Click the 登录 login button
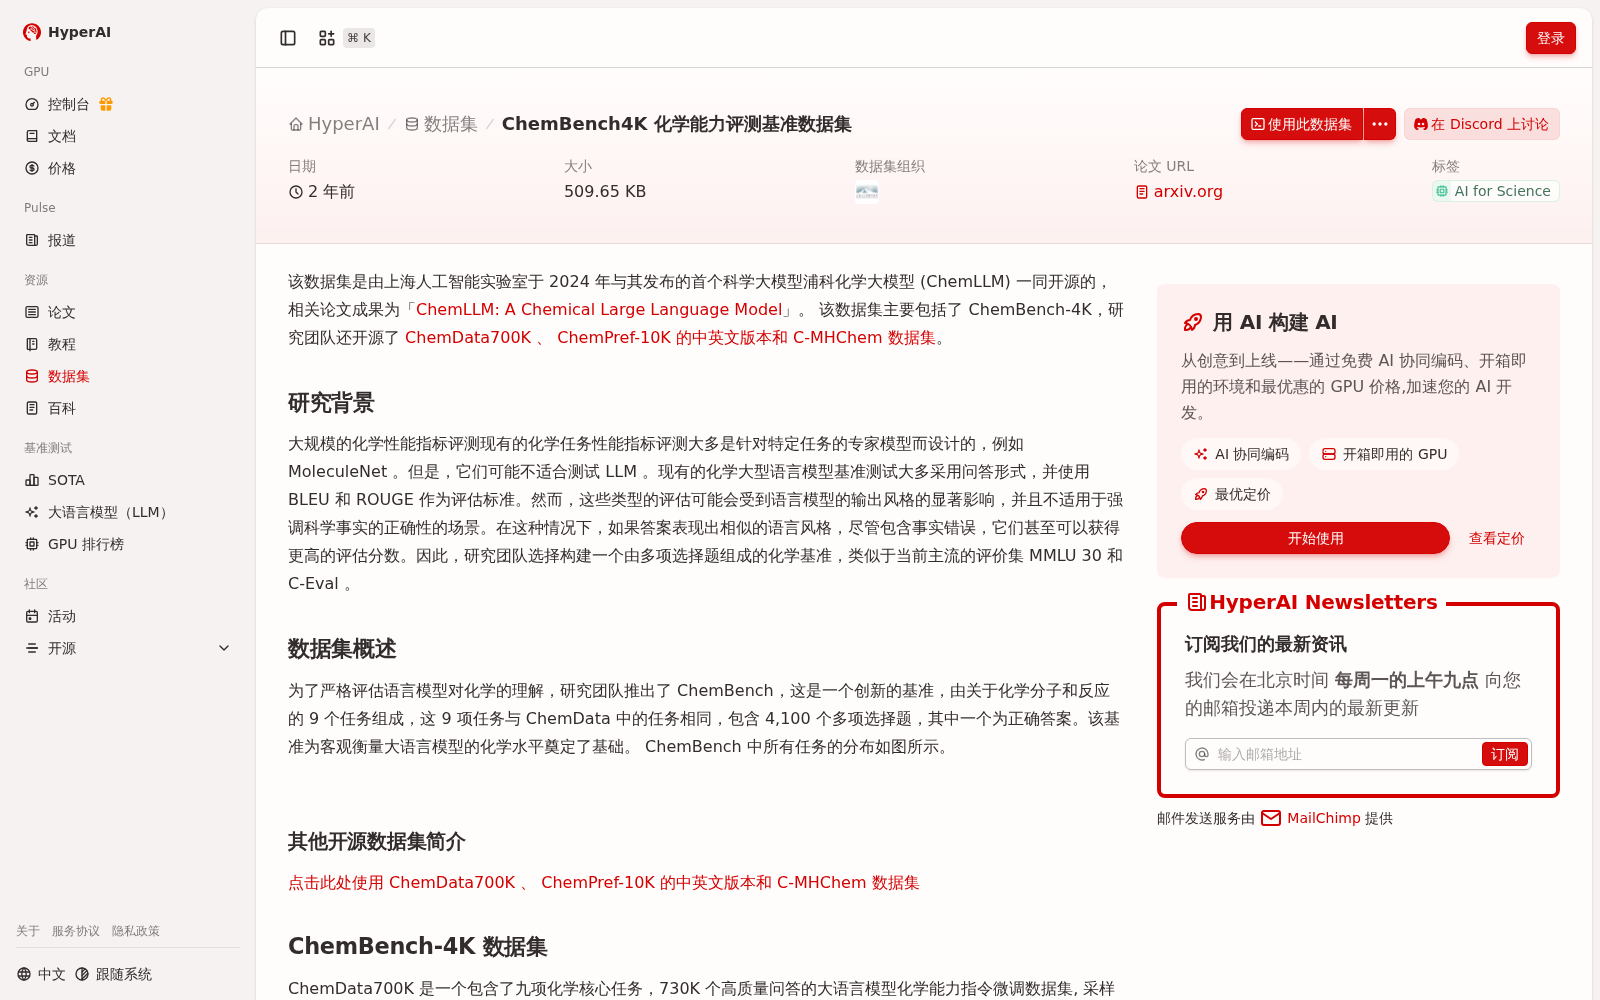 (x=1550, y=38)
